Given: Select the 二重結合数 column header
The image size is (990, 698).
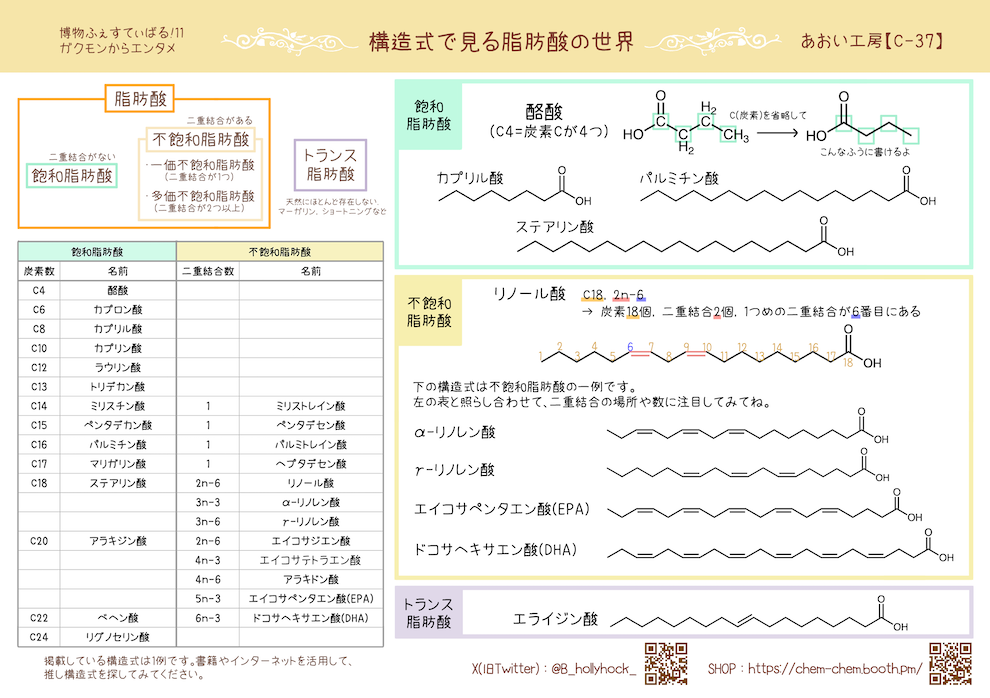Looking at the screenshot, I should tap(208, 271).
